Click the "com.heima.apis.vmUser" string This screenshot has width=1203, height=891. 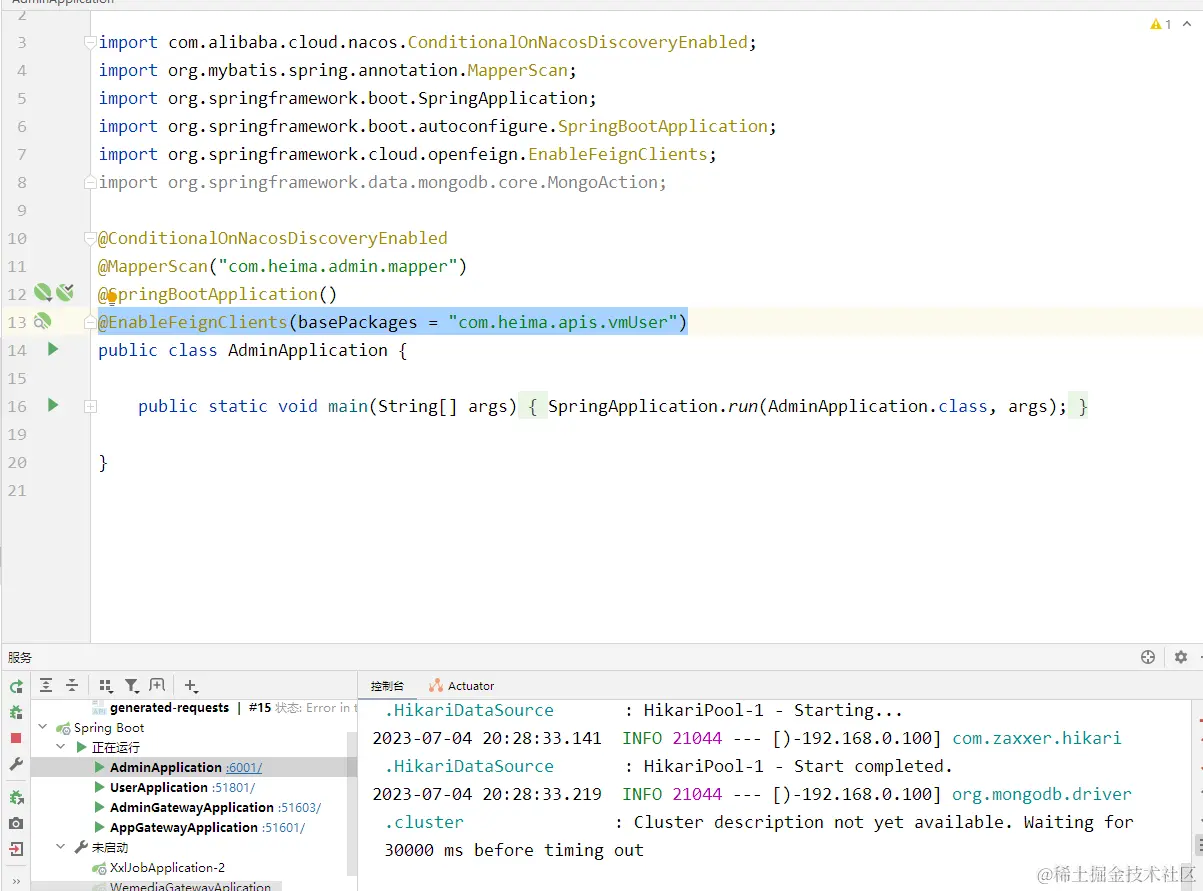tap(563, 322)
